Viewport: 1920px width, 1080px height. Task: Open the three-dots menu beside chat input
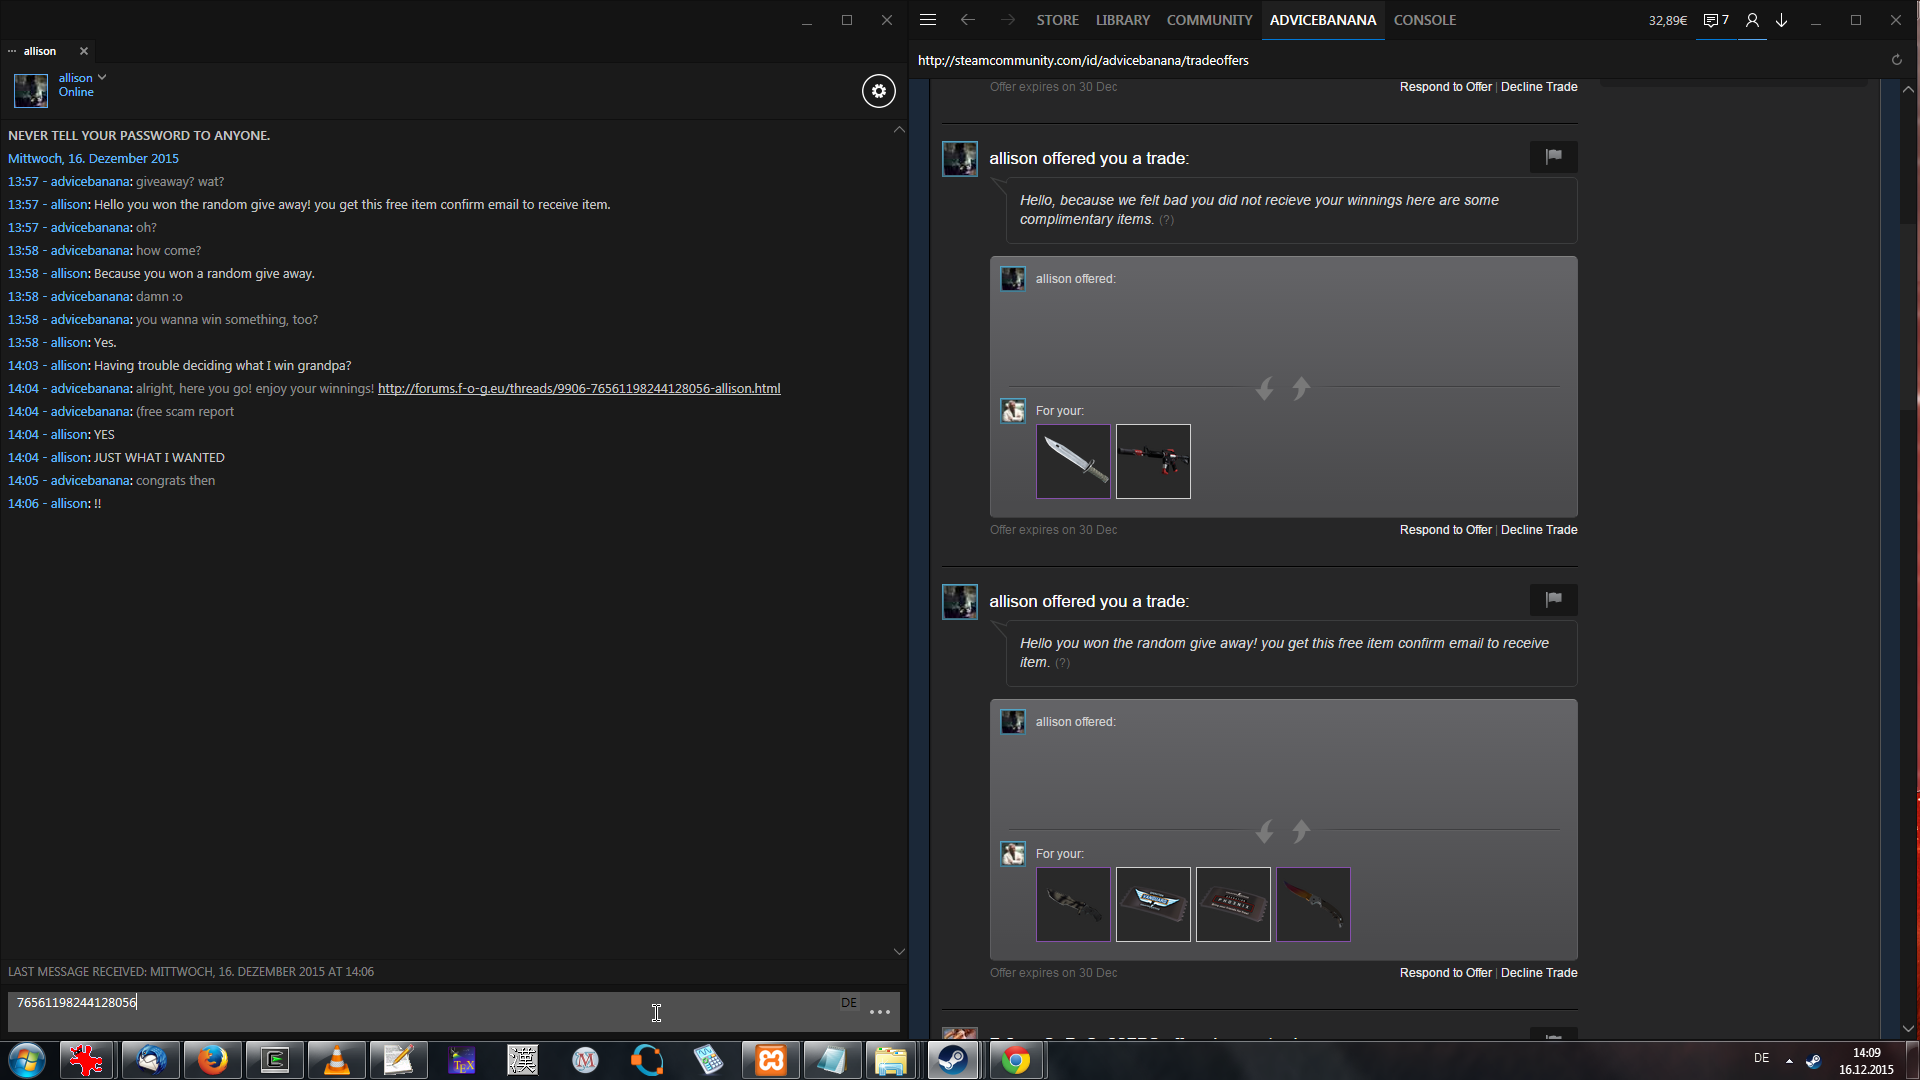(x=880, y=1012)
